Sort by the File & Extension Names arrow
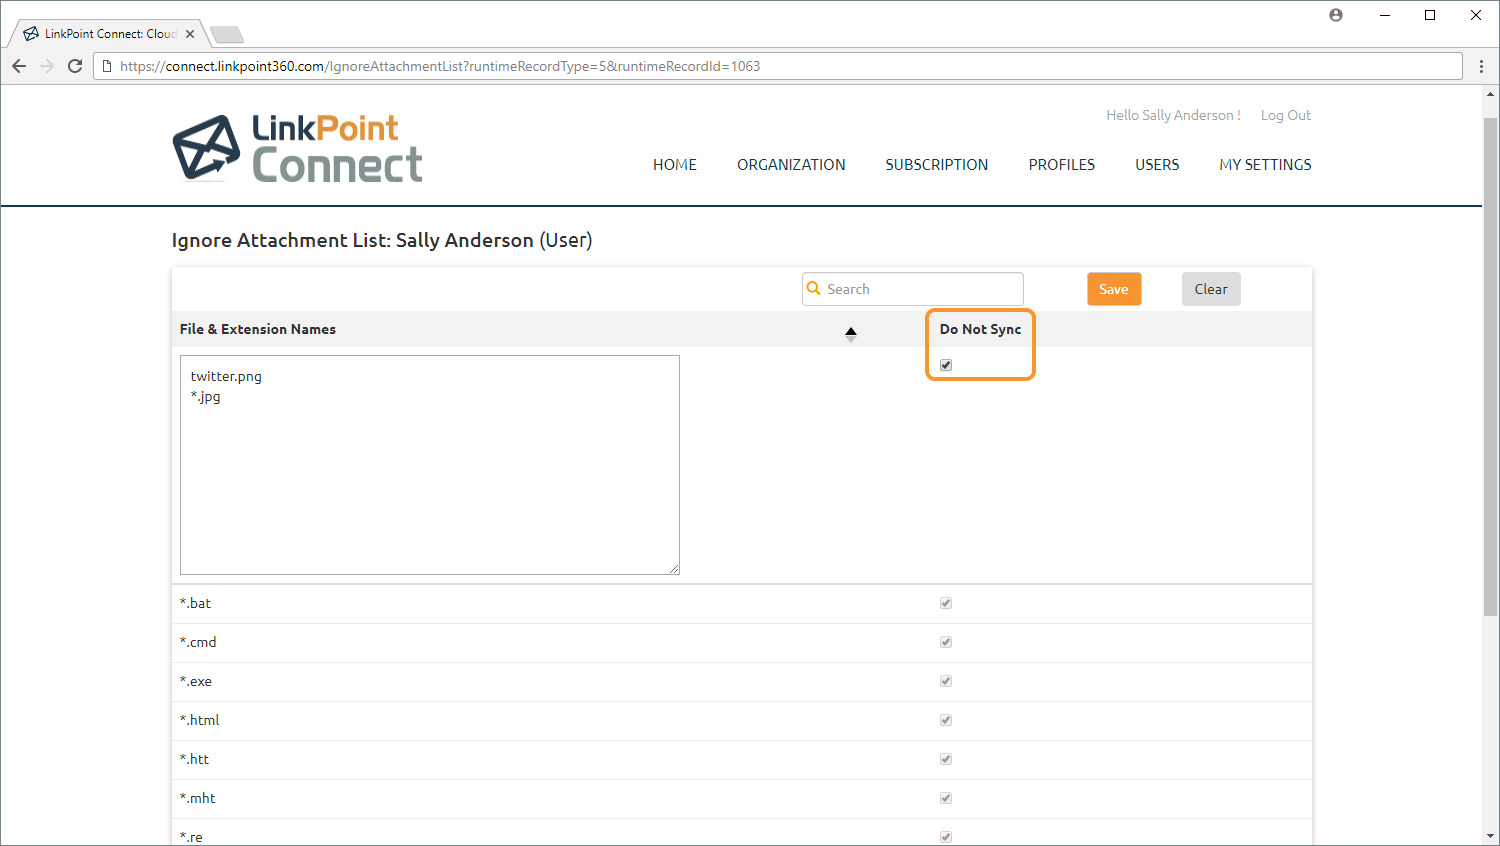Screen dimensions: 1500x846 point(851,334)
